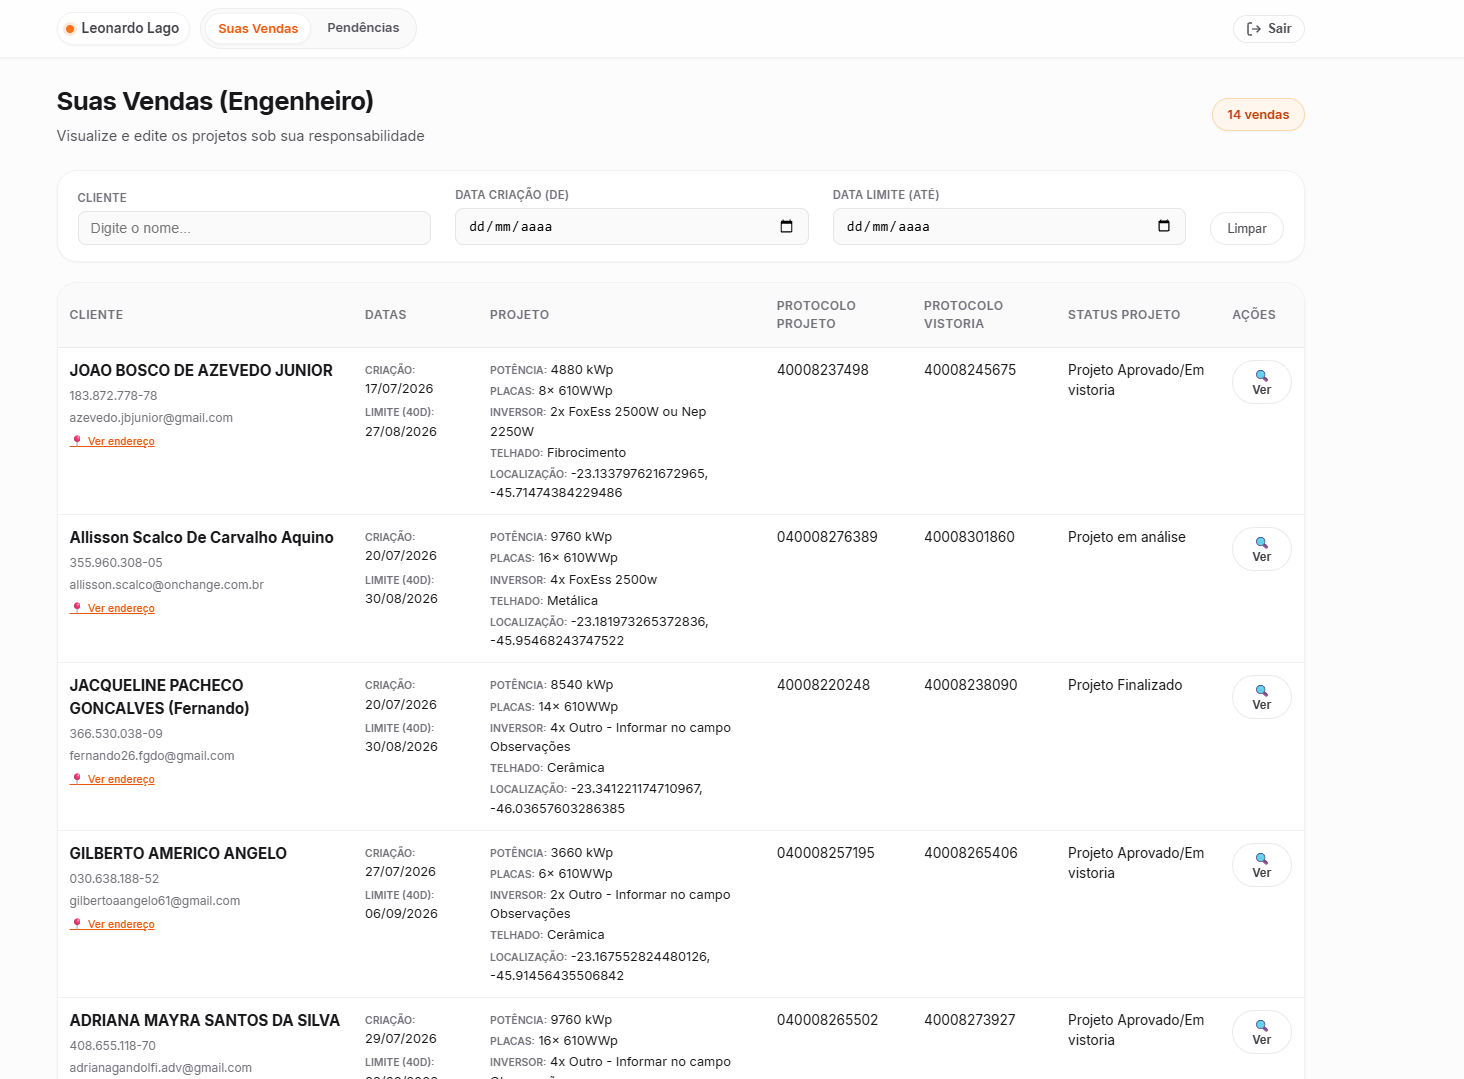Viewport: 1464px width, 1079px height.
Task: Select project protocol 040008265502
Action: tap(827, 1020)
